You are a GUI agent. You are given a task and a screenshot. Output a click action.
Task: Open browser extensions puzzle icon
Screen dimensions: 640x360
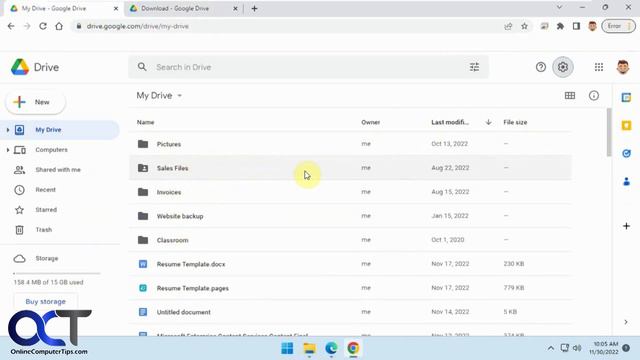(x=560, y=26)
